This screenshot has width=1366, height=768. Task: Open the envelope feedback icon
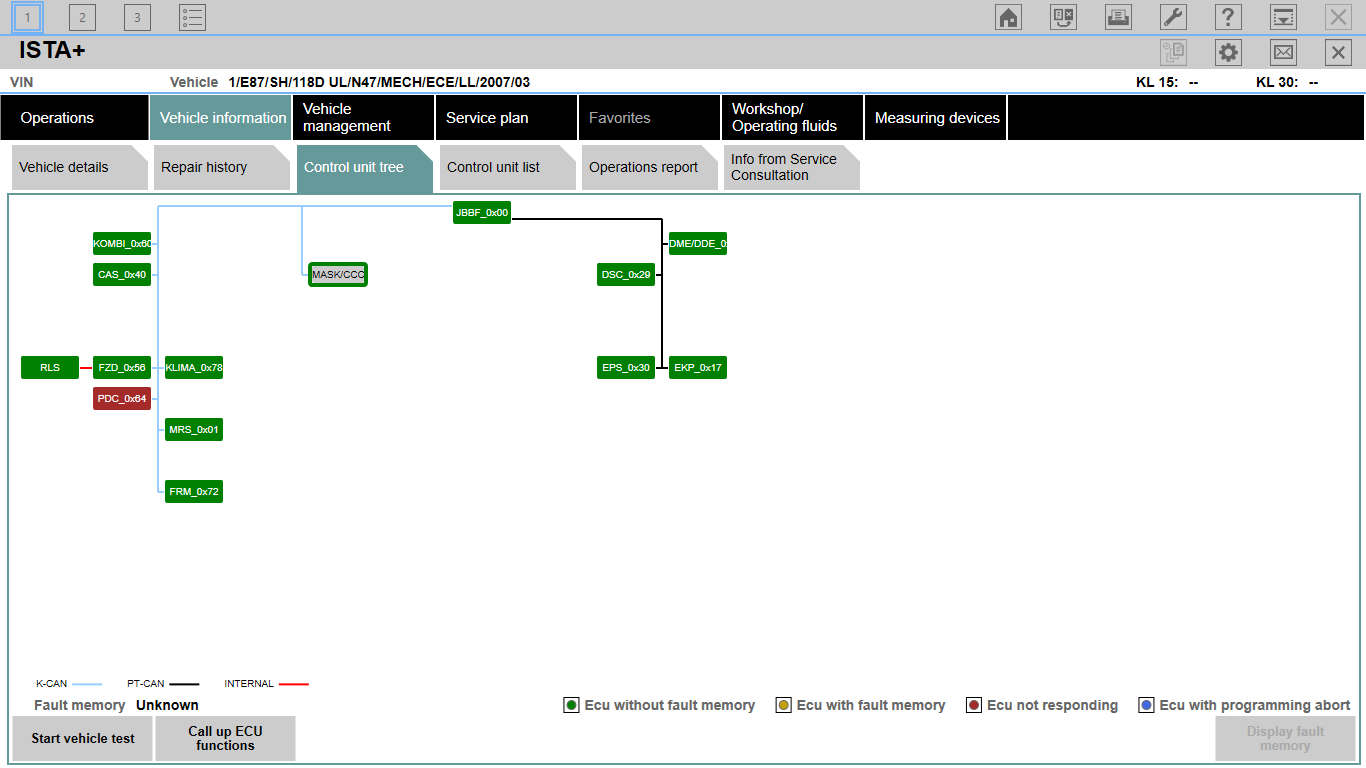(1283, 53)
